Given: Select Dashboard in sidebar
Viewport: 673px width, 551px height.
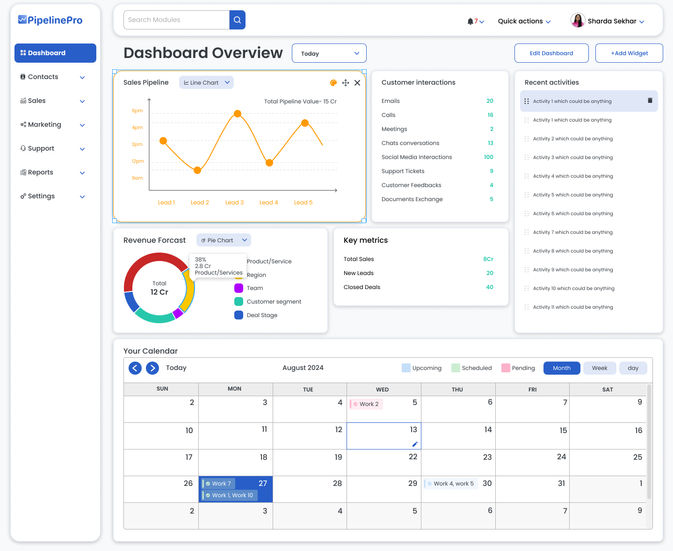Looking at the screenshot, I should [55, 53].
